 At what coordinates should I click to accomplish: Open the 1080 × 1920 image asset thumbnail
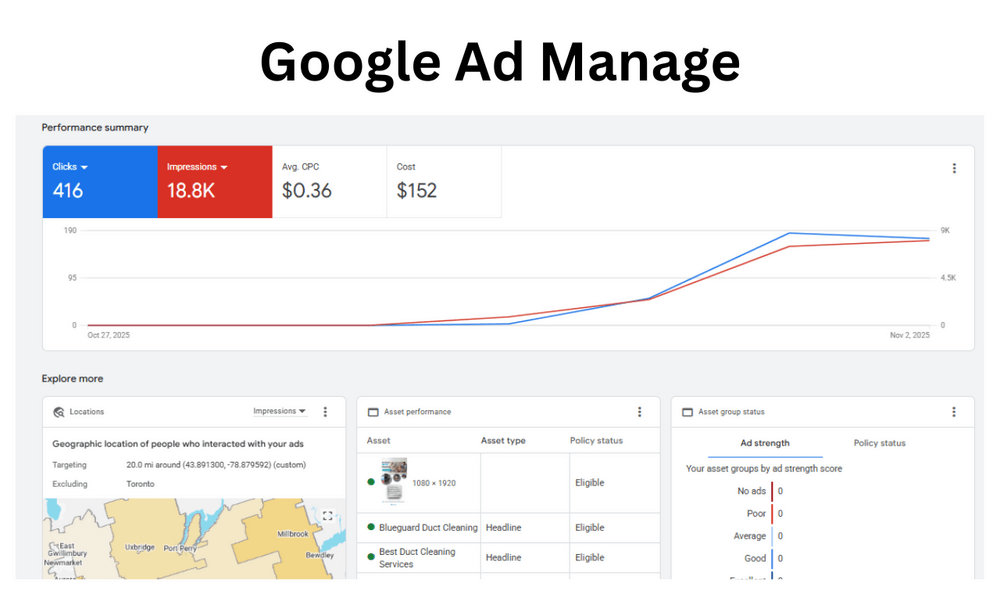point(393,481)
